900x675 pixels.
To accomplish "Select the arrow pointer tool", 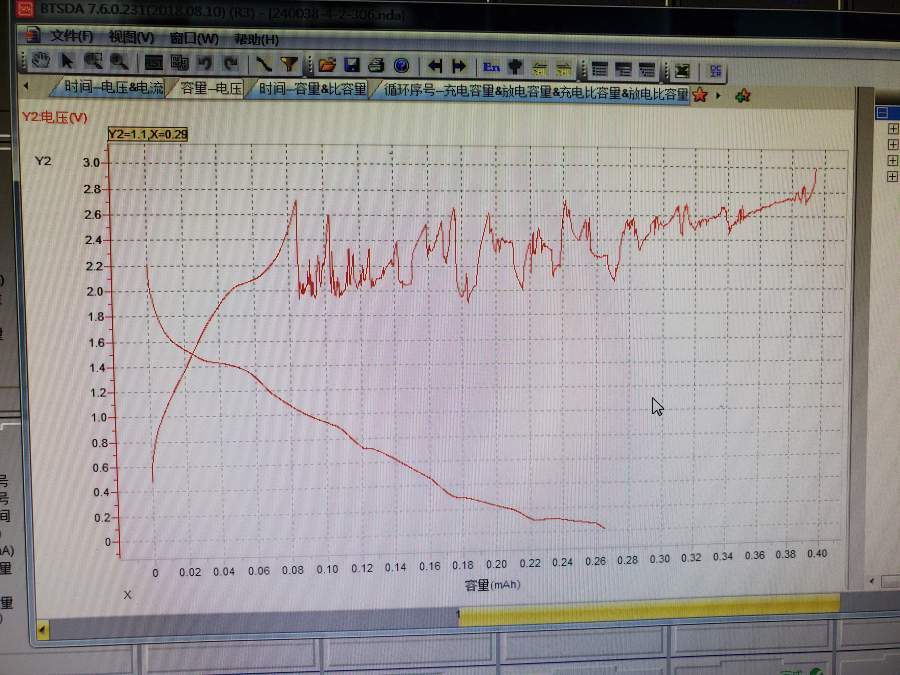I will [68, 63].
